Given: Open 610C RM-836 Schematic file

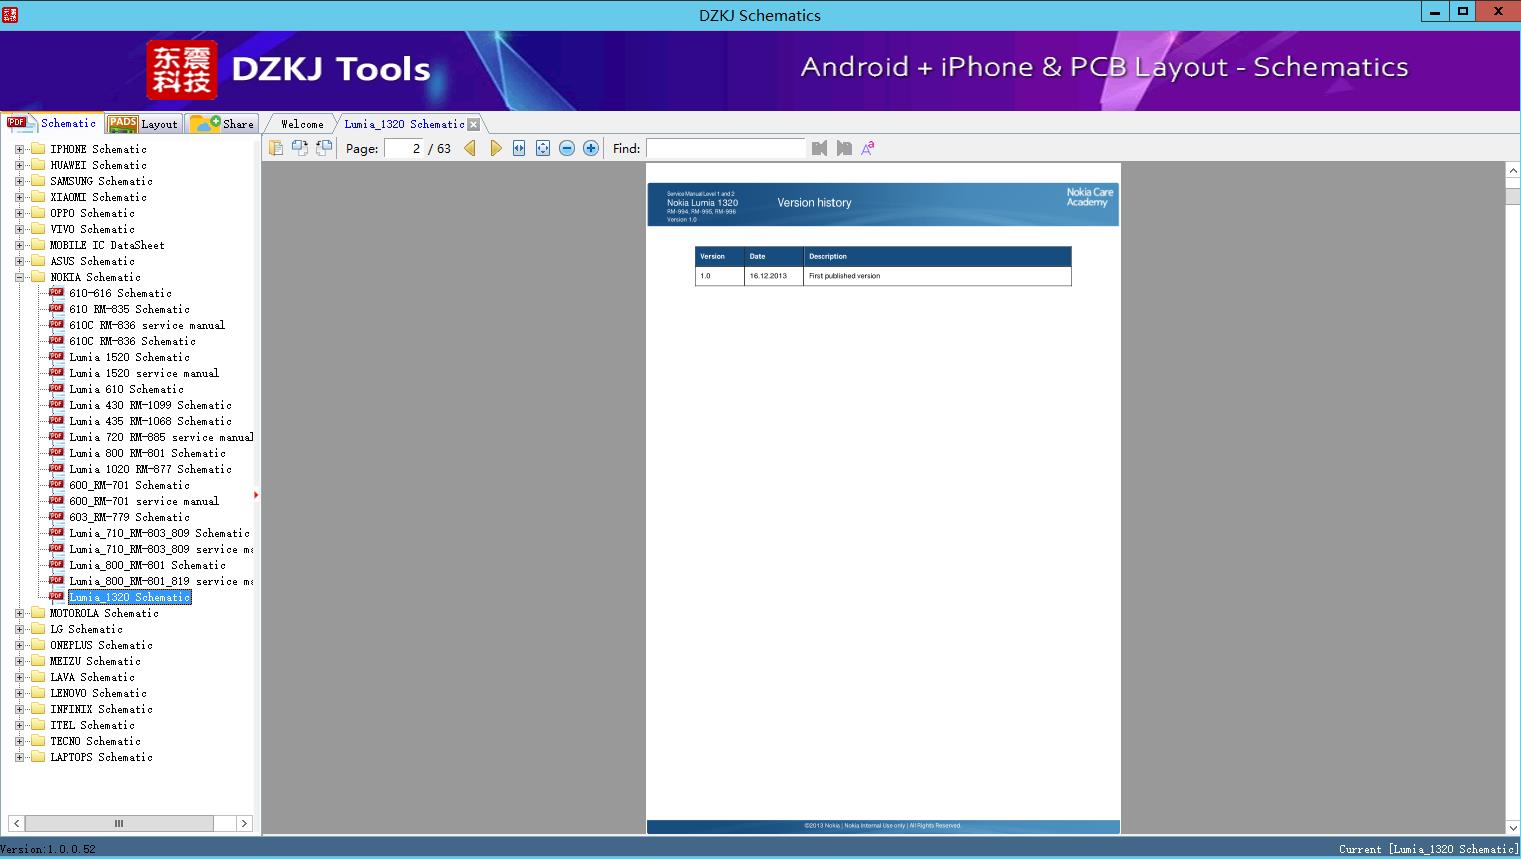Looking at the screenshot, I should point(132,341).
